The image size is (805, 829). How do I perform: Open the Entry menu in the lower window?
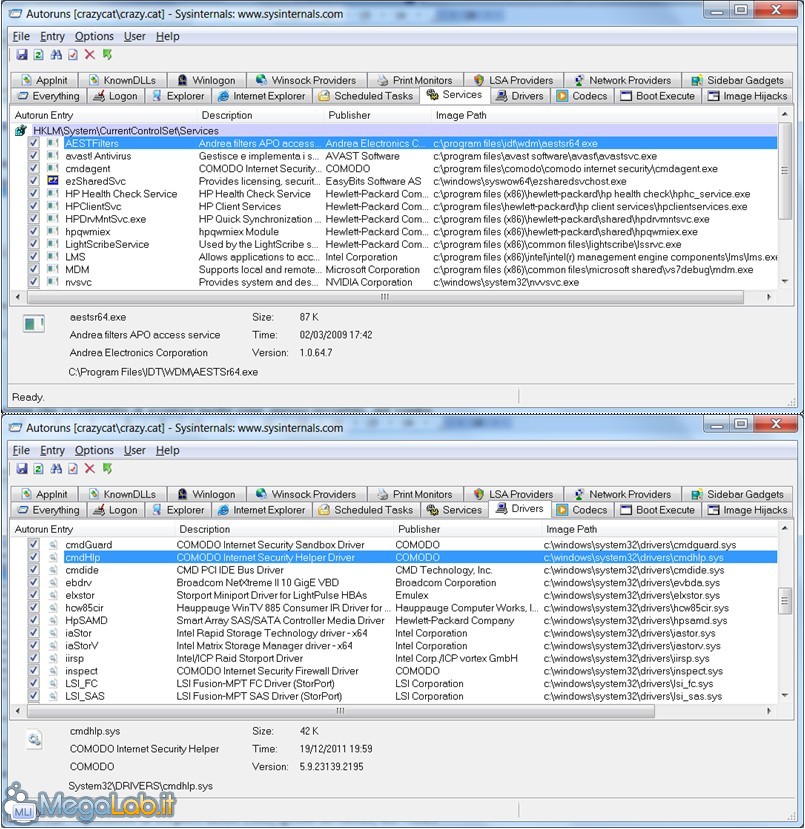coord(52,450)
